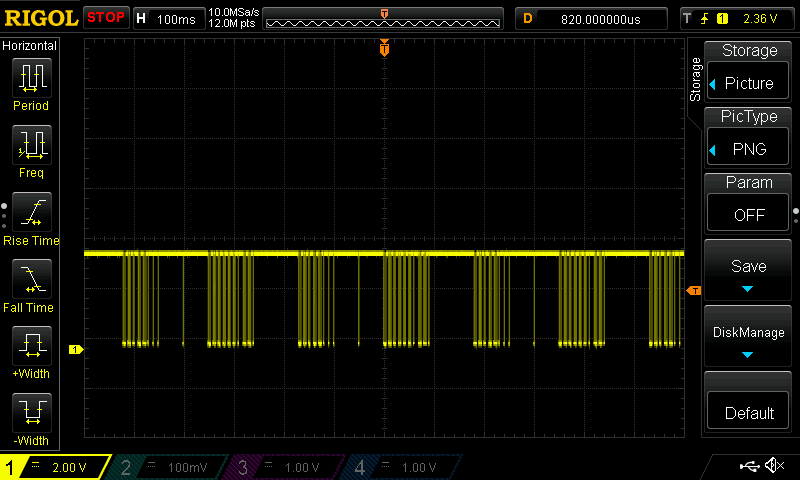Choose the Rise Time measurement icon
Screen dimensions: 800x480
click(x=32, y=212)
